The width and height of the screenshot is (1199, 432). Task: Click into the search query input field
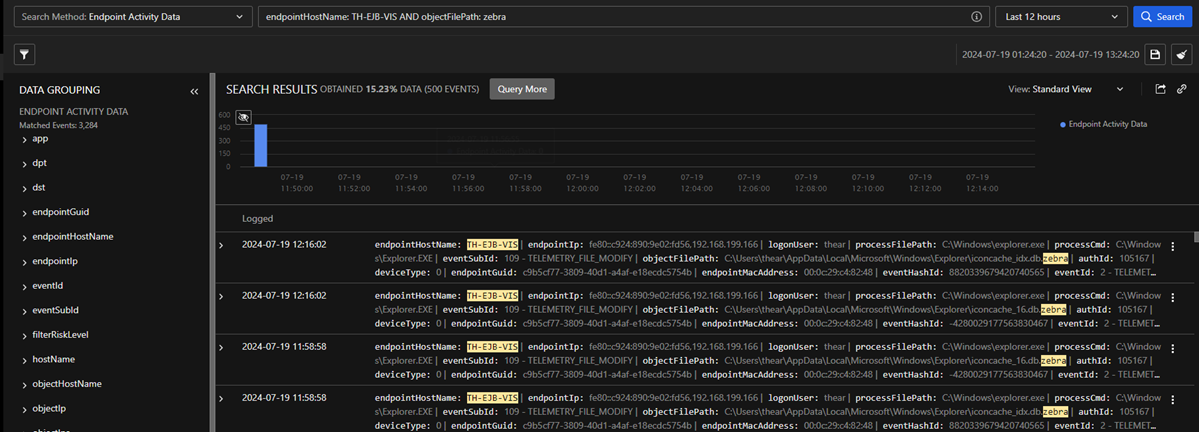tap(610, 17)
